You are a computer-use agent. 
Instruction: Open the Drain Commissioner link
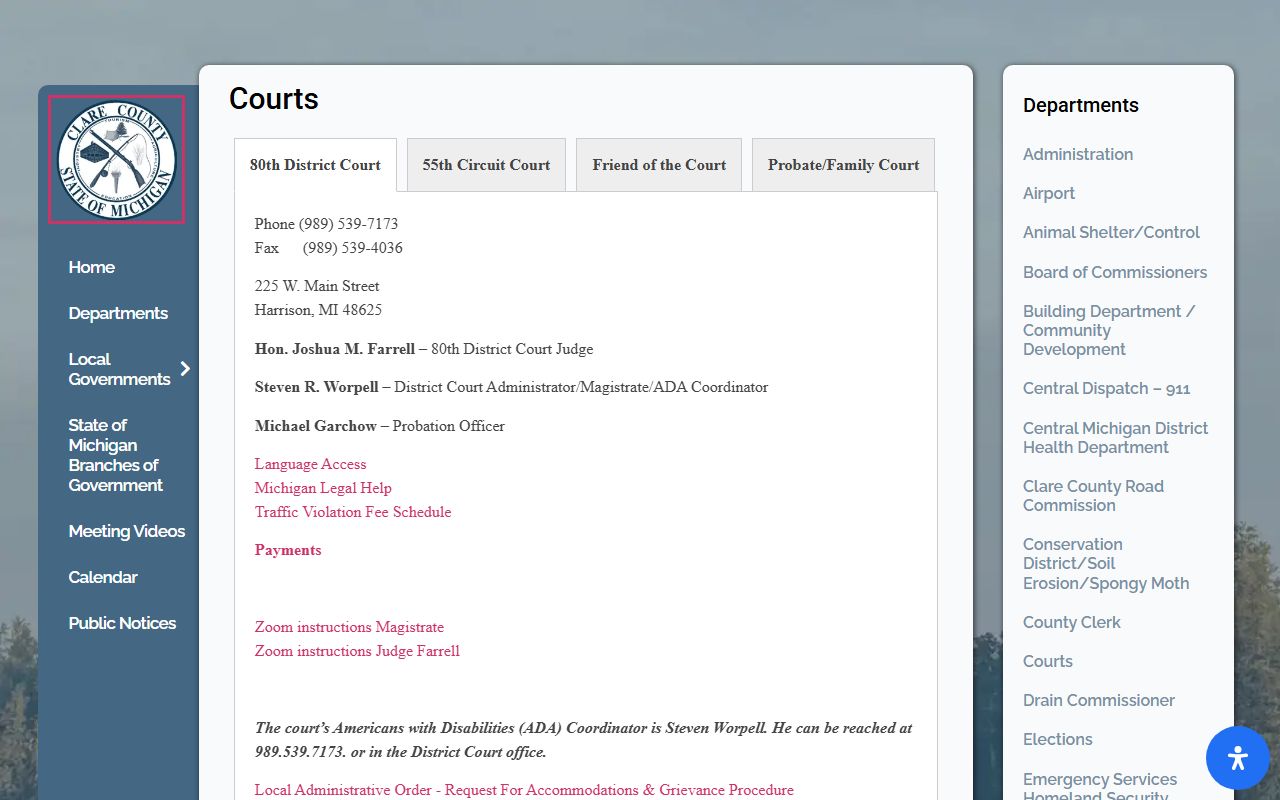click(1099, 700)
